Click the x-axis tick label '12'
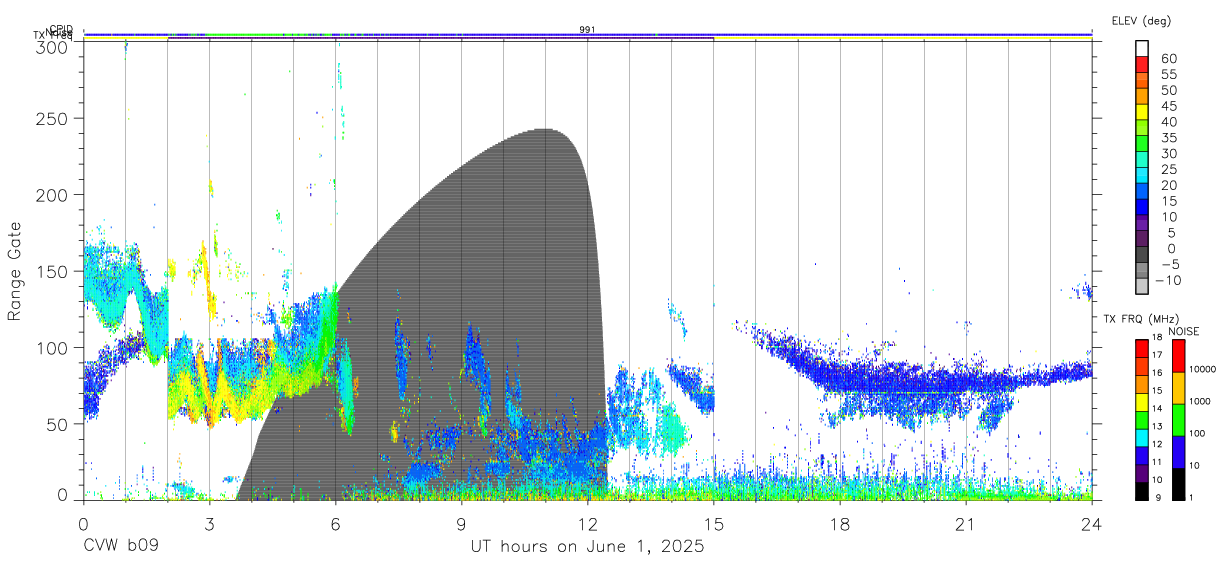The image size is (1228, 567). (x=588, y=524)
